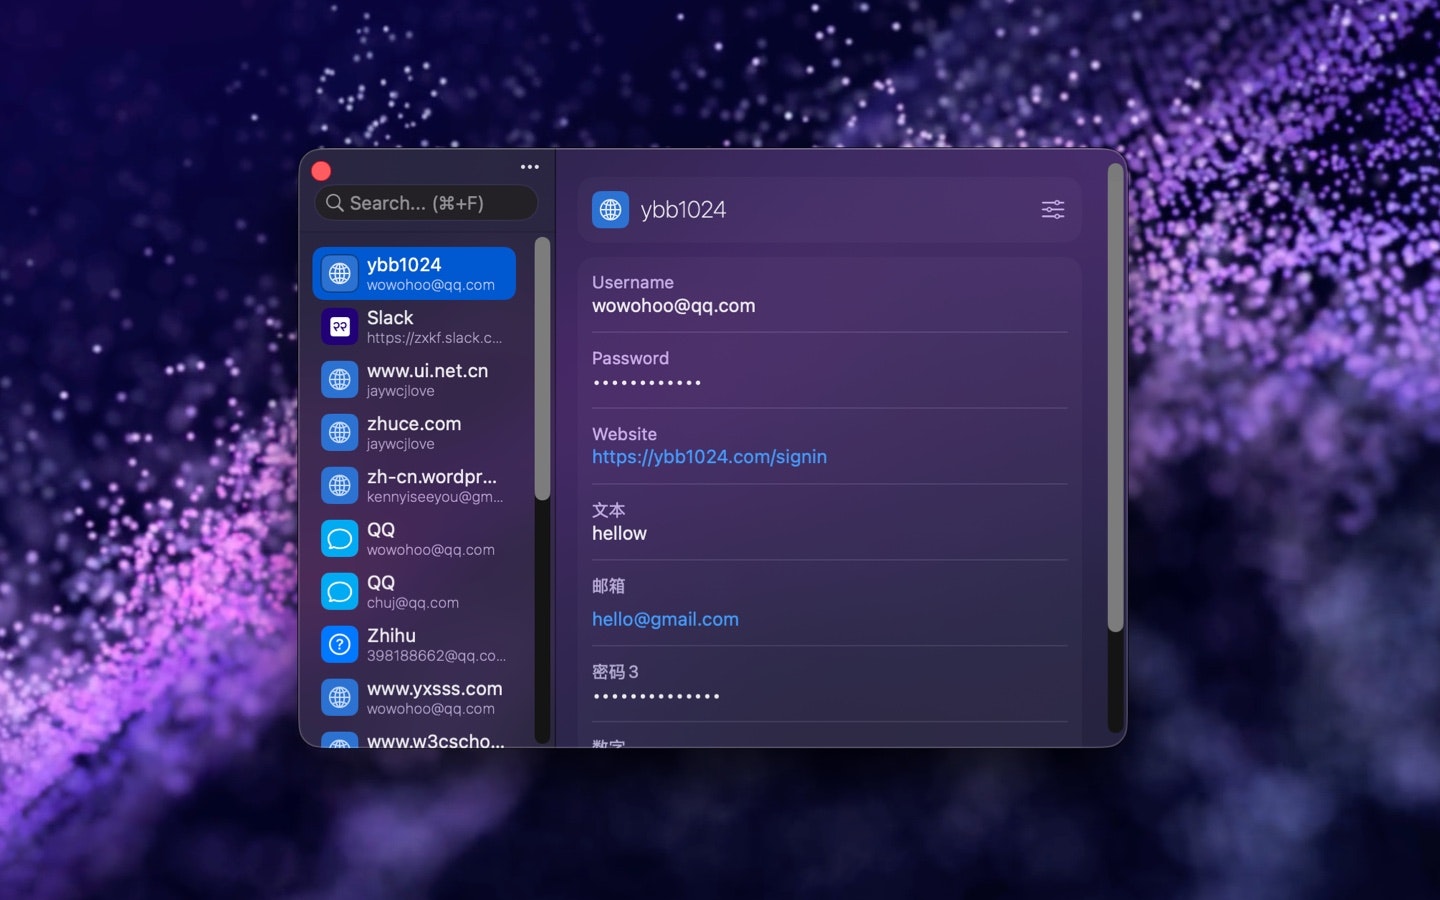Select the Slack entry icon in sidebar
Screen dimensions: 1440x900
340,326
